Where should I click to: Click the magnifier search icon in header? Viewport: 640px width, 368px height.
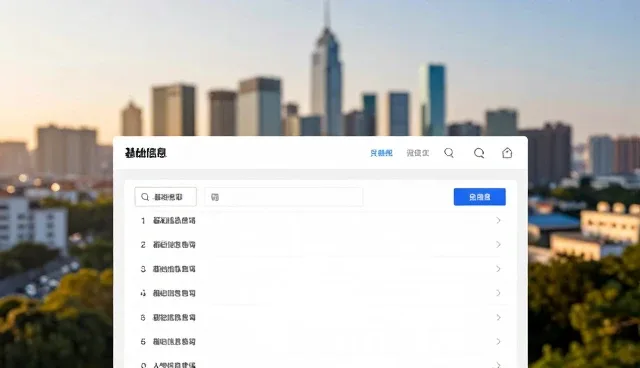pos(449,153)
